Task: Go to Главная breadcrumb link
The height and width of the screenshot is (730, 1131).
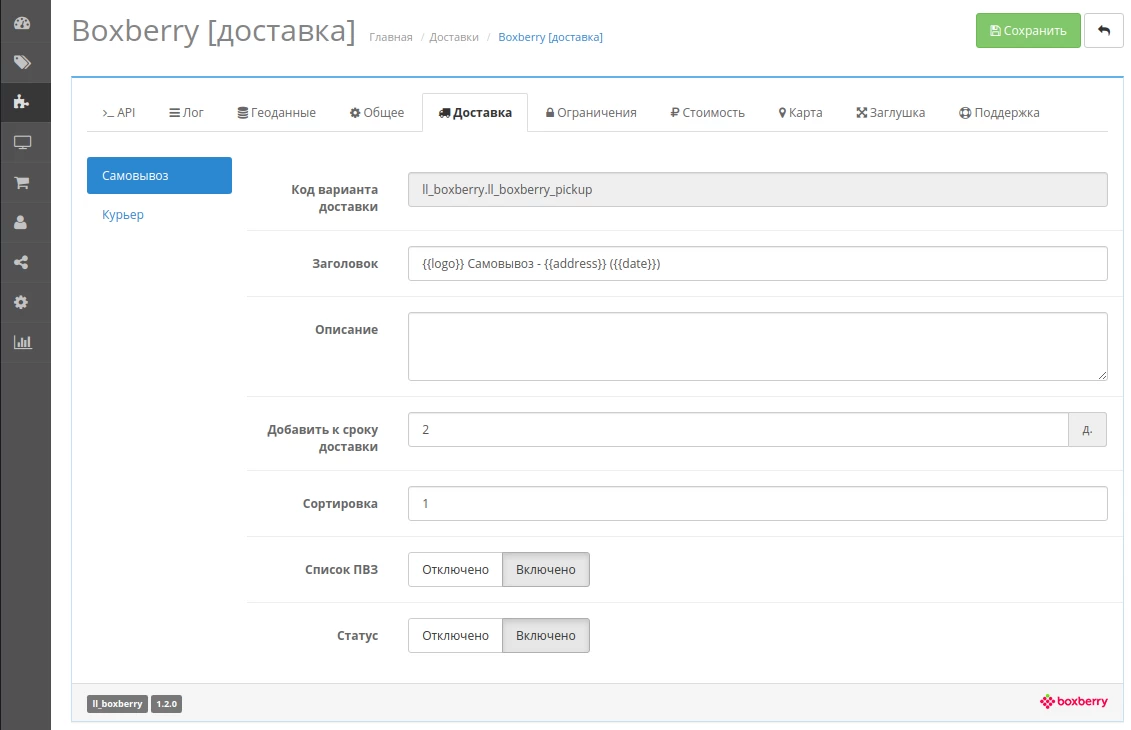Action: [391, 38]
